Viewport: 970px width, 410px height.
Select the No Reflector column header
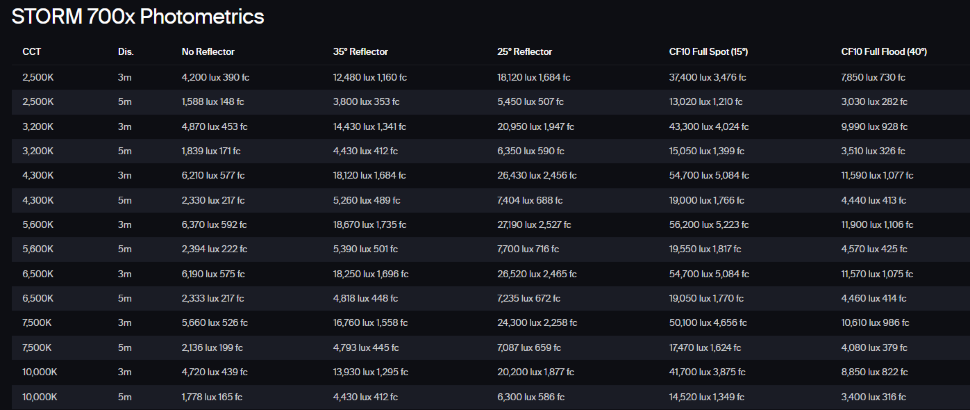tap(208, 52)
